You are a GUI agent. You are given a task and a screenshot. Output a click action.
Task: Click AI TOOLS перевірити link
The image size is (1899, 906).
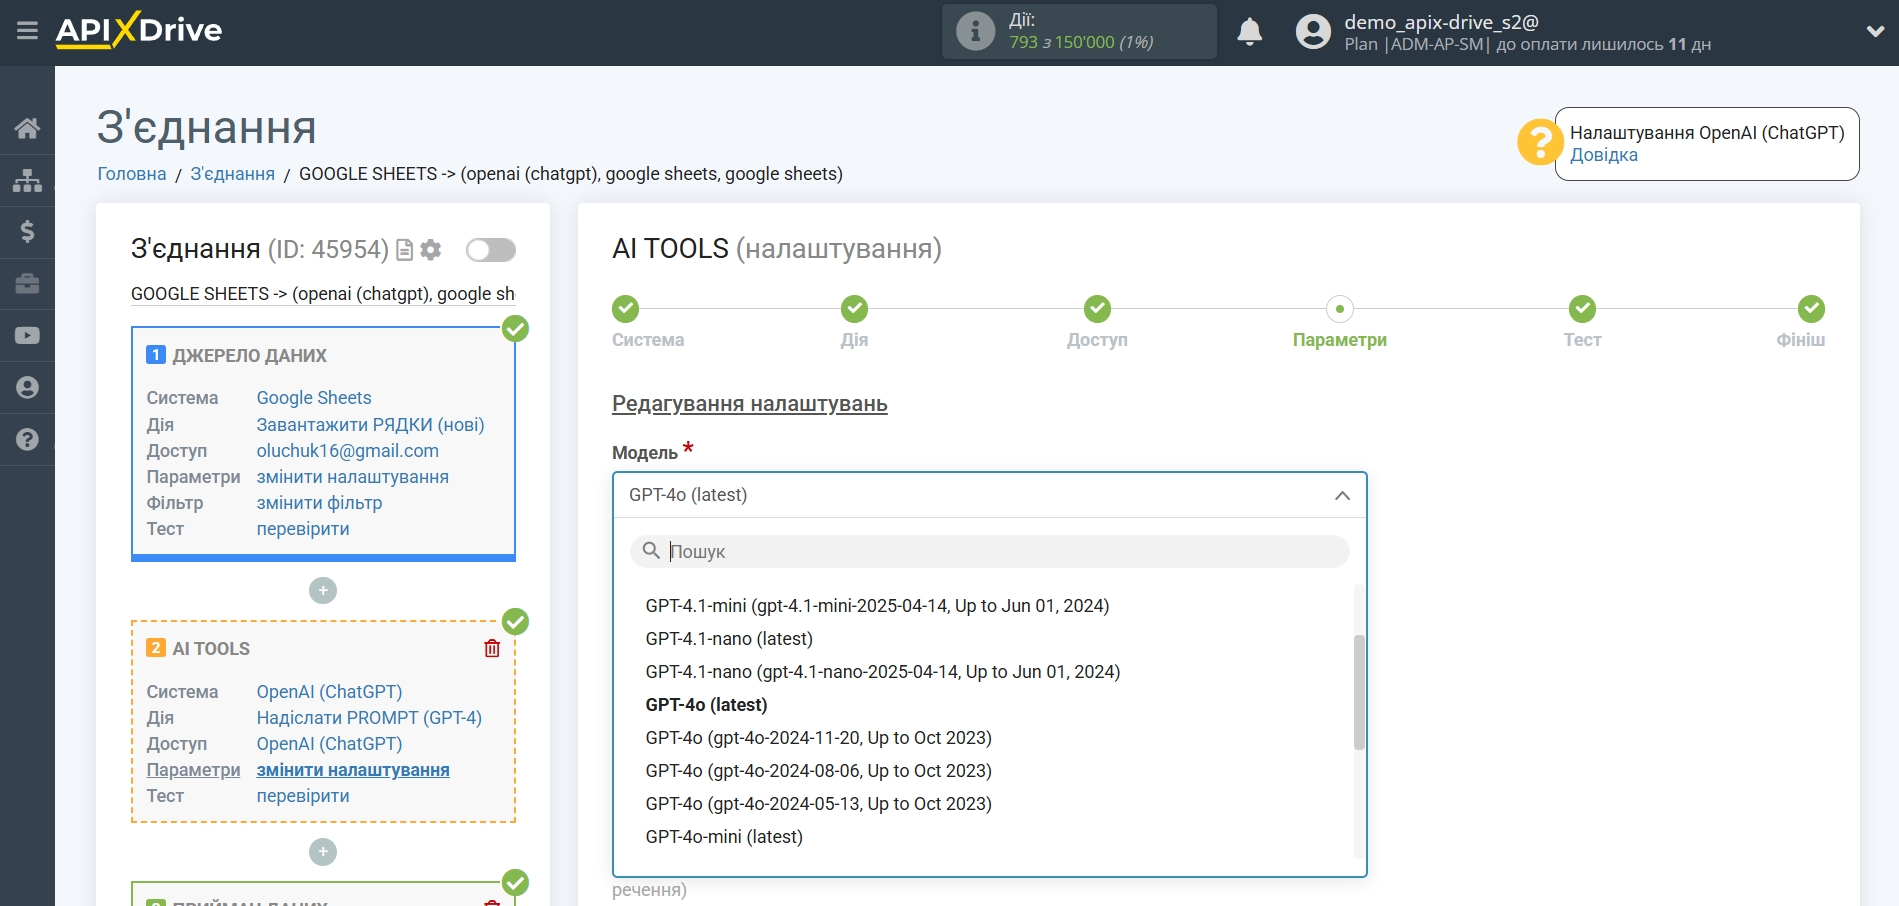303,796
